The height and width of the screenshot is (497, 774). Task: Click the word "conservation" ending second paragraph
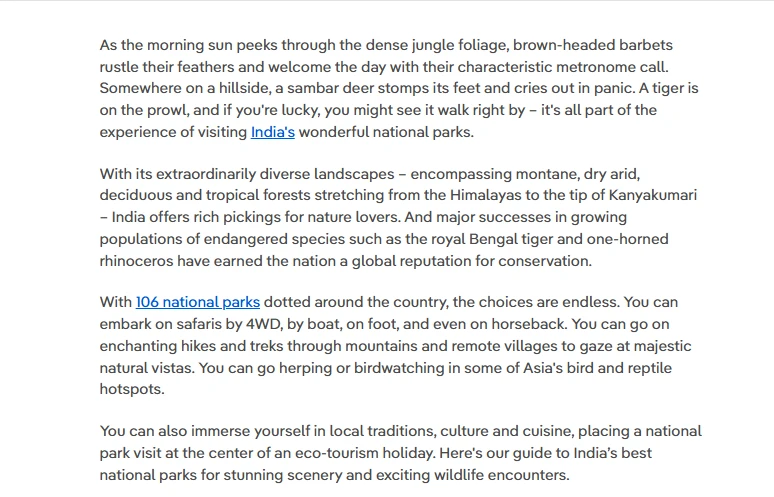coord(543,261)
